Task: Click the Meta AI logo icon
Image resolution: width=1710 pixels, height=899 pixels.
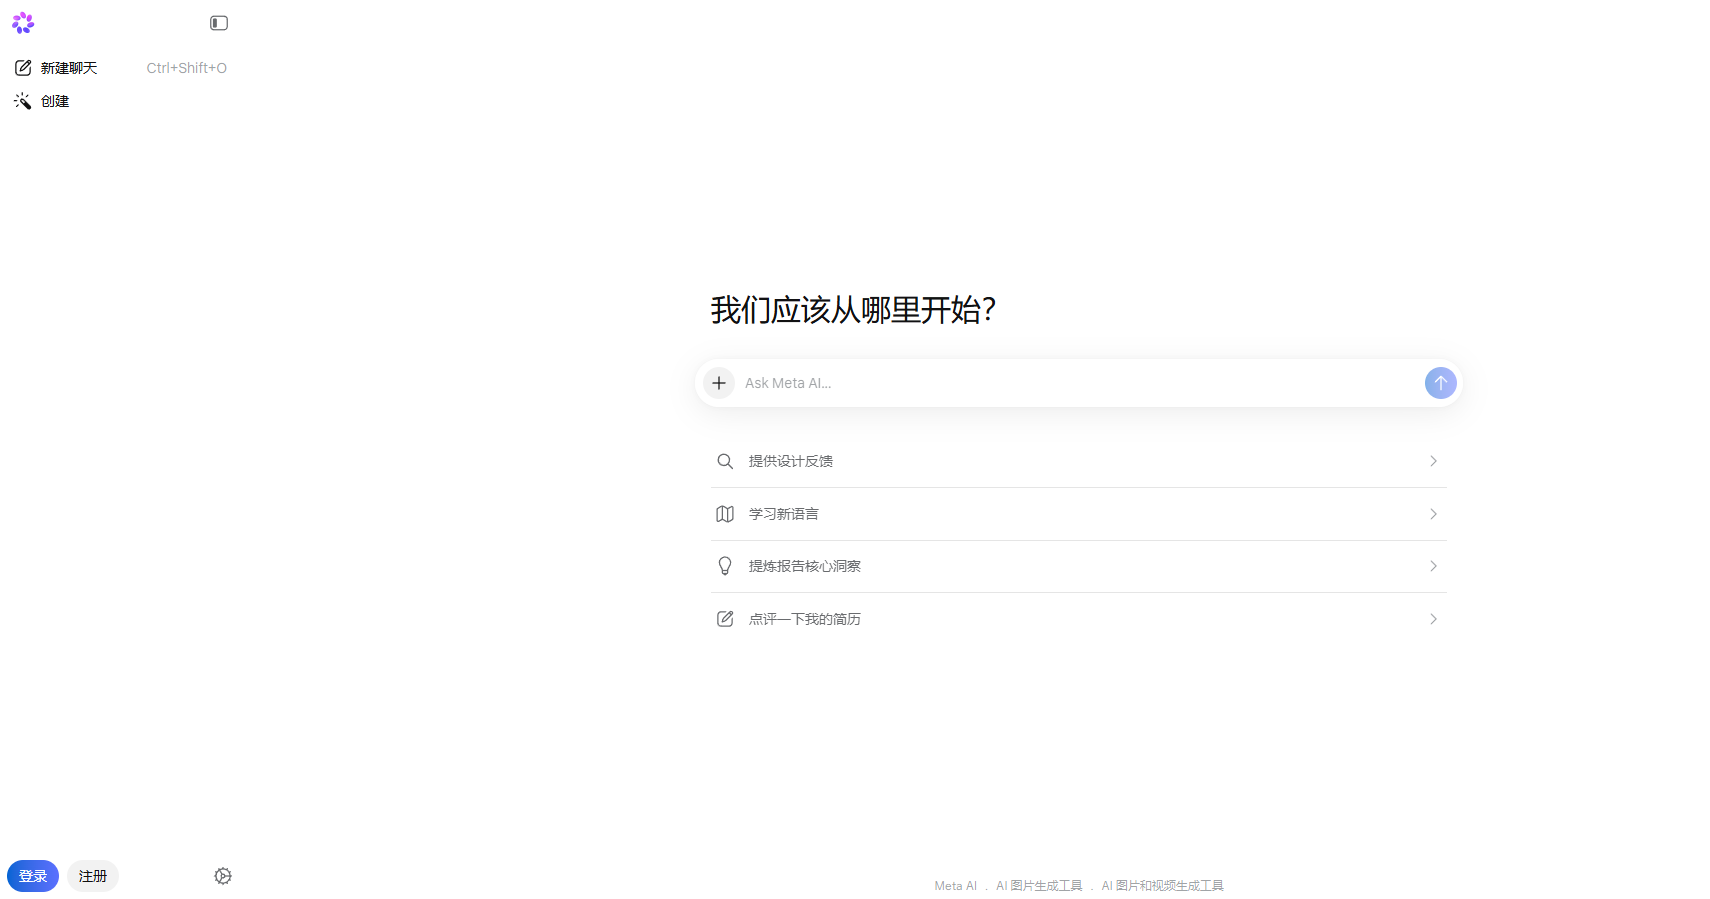Action: pyautogui.click(x=23, y=23)
